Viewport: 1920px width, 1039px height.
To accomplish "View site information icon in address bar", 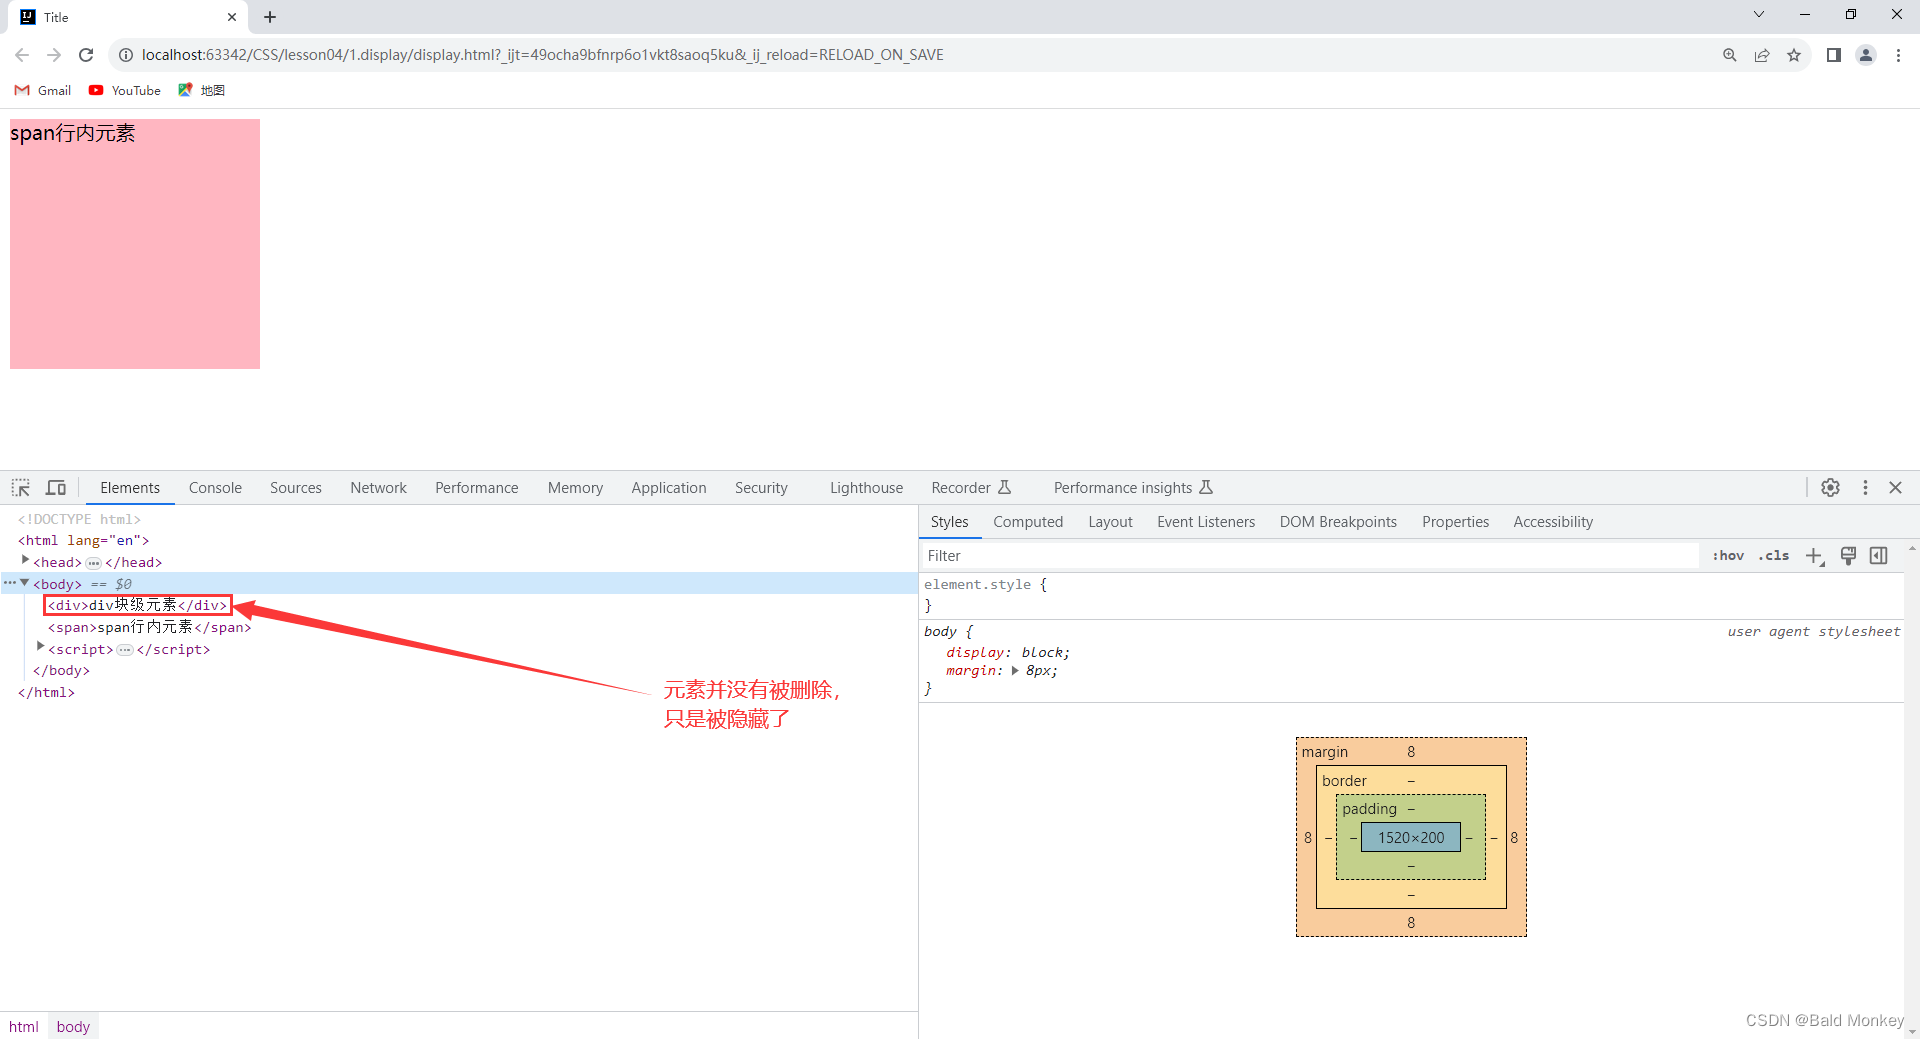I will 126,55.
